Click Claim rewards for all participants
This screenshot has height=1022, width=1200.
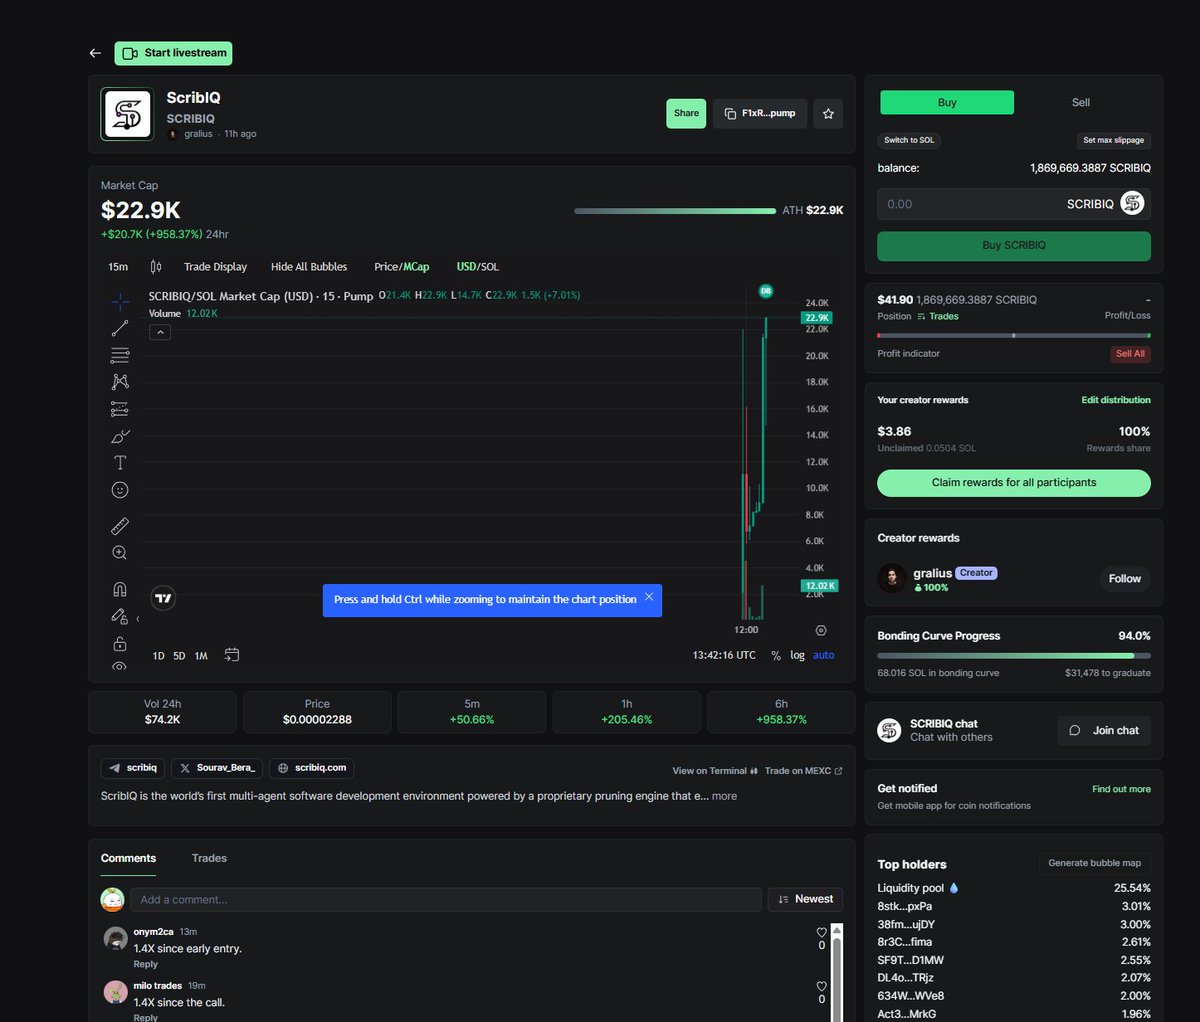(1014, 482)
